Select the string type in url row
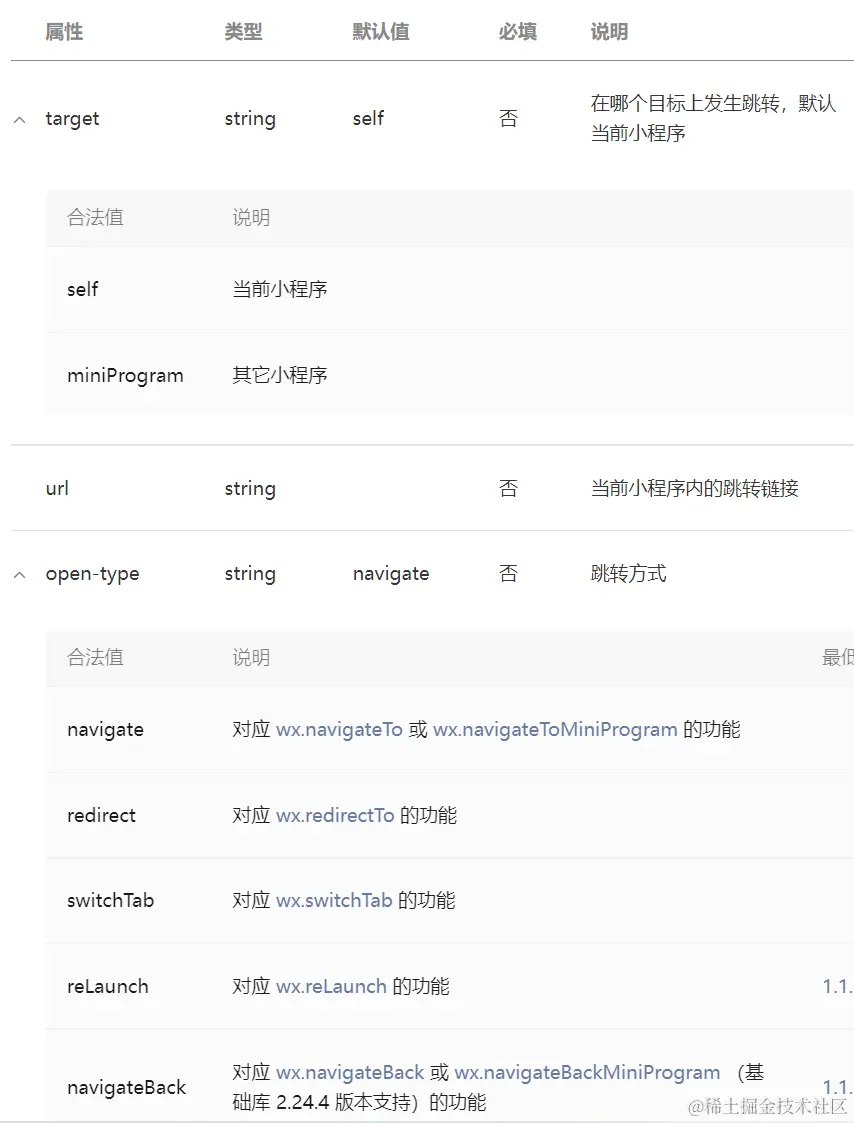The image size is (854, 1123). [250, 488]
